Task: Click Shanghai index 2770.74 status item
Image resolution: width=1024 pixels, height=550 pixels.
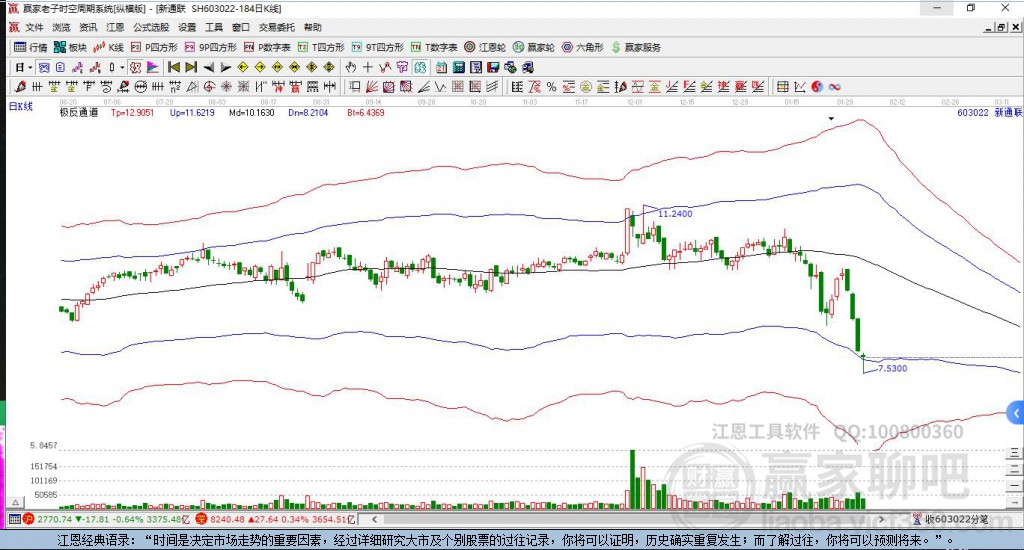Action: click(x=106, y=519)
